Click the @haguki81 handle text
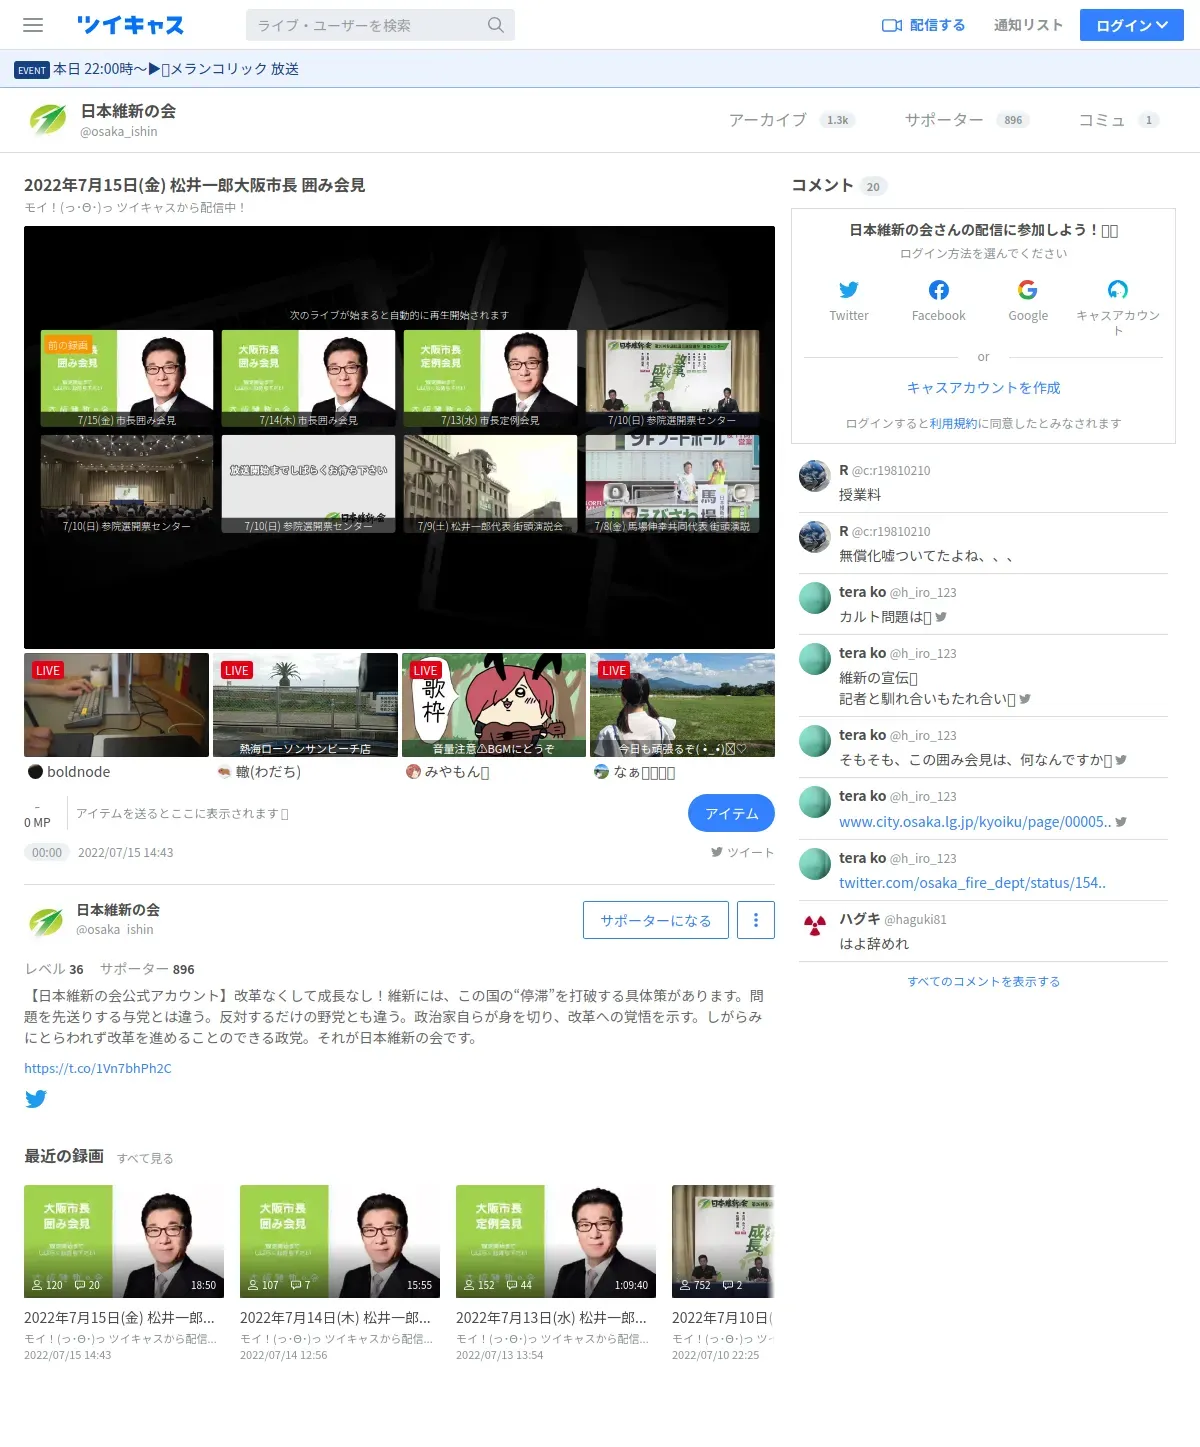Image resolution: width=1200 pixels, height=1447 pixels. coord(915,919)
